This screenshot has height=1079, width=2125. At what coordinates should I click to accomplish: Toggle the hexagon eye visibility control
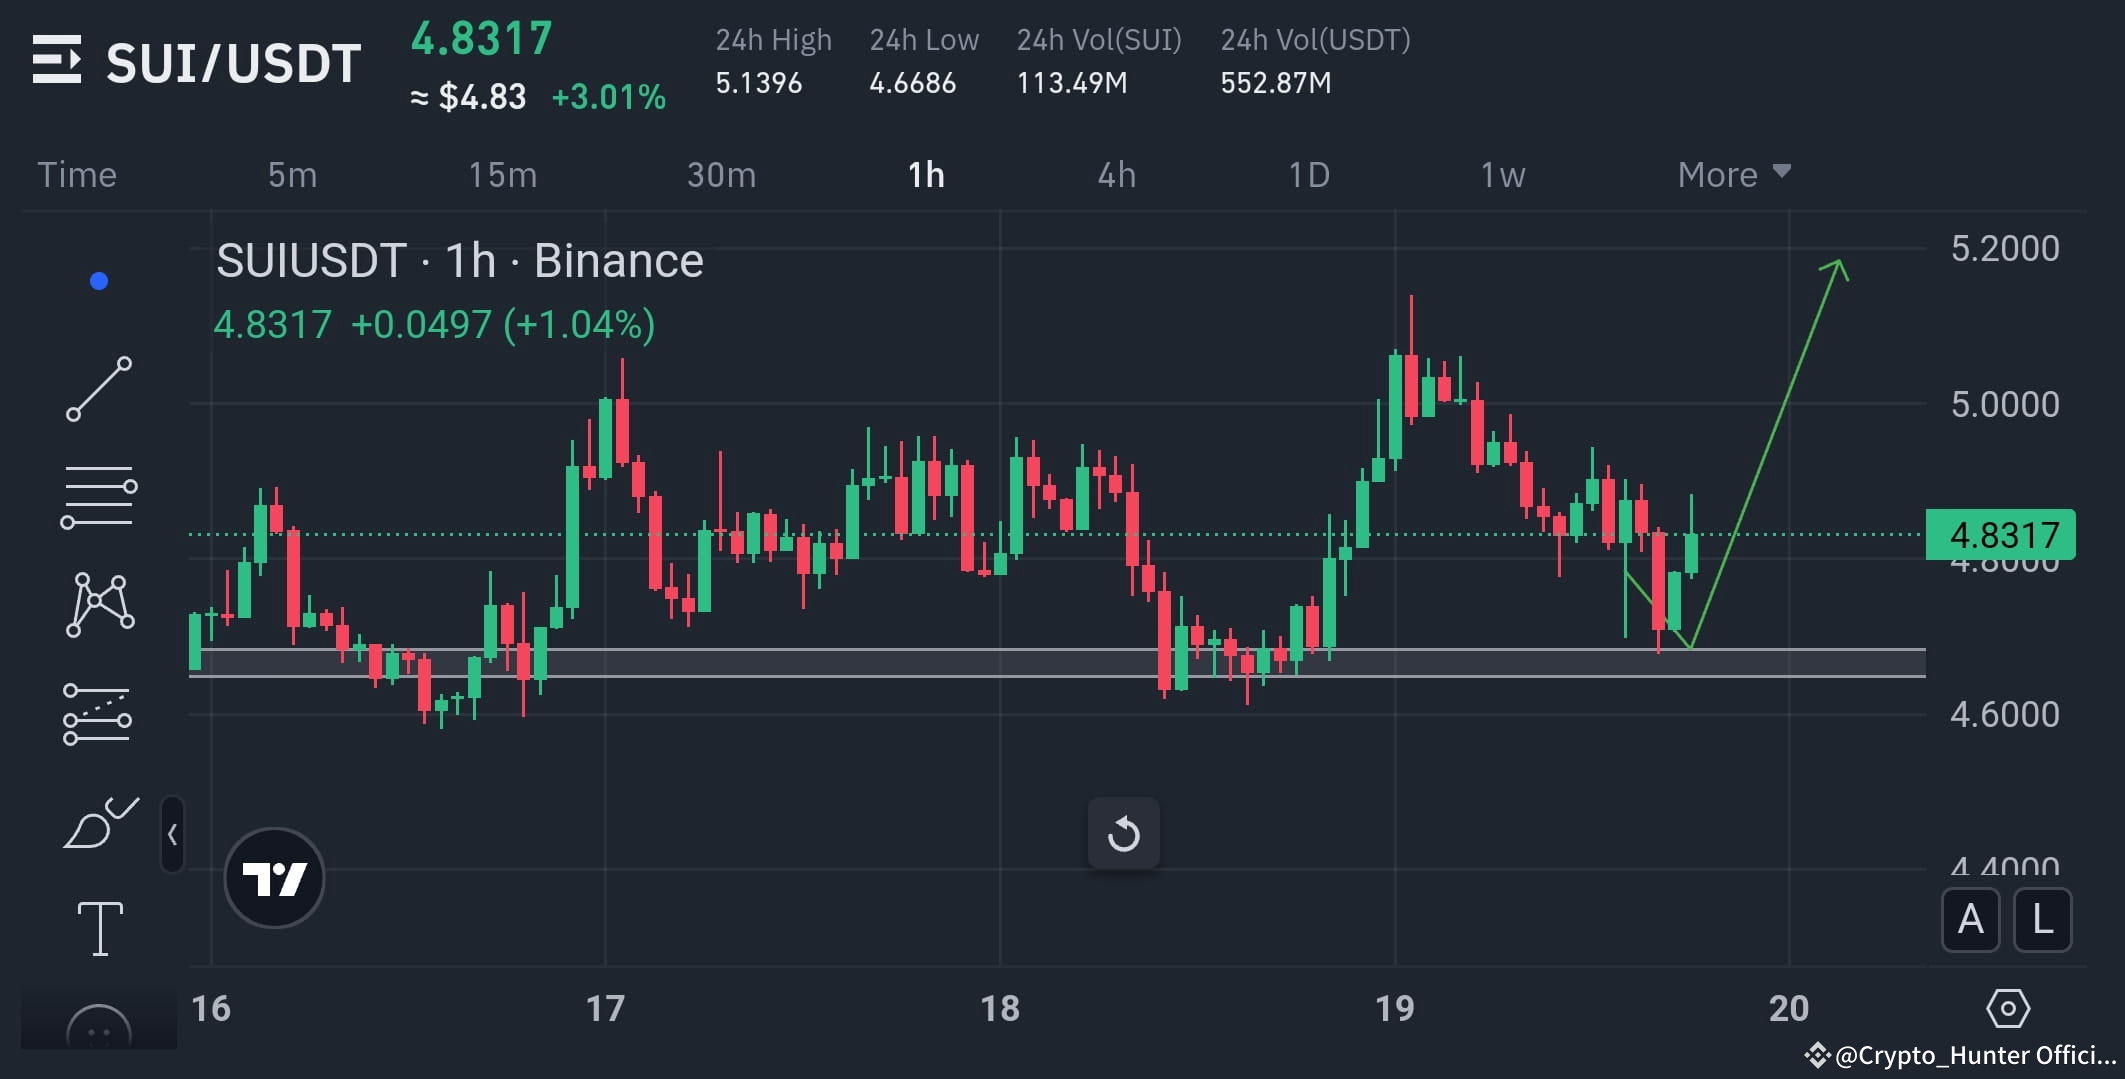coord(2010,1010)
